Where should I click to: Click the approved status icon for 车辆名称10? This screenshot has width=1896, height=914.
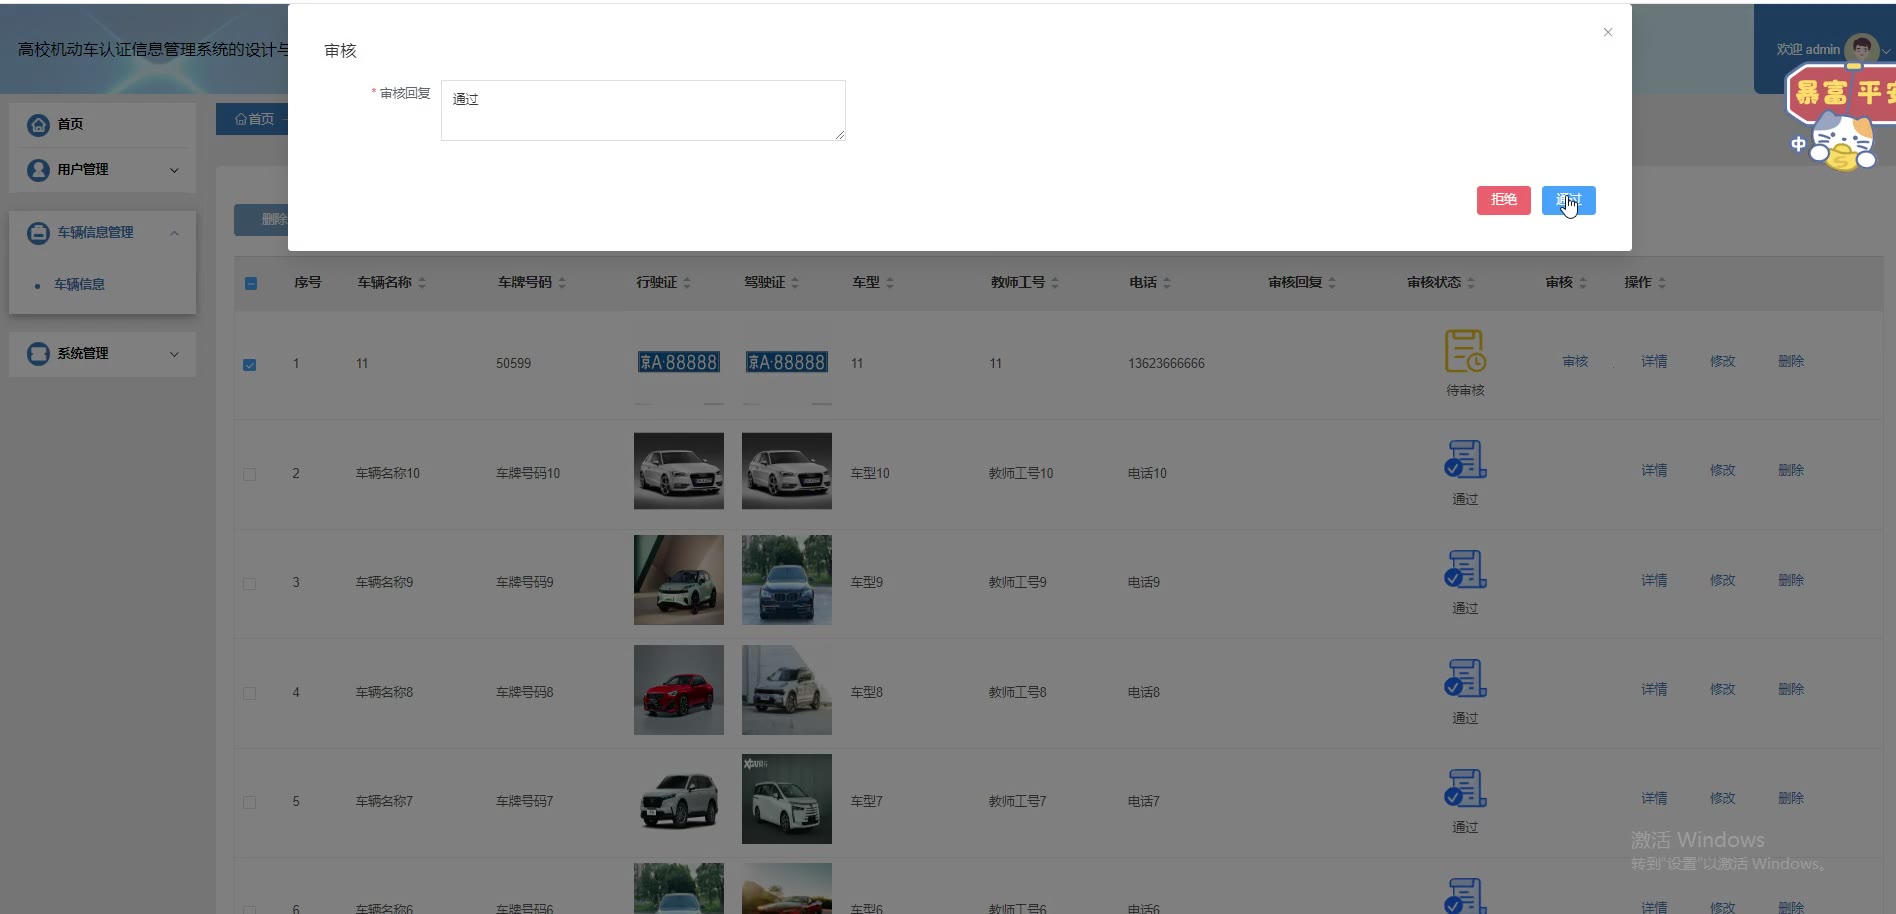[x=1465, y=460]
